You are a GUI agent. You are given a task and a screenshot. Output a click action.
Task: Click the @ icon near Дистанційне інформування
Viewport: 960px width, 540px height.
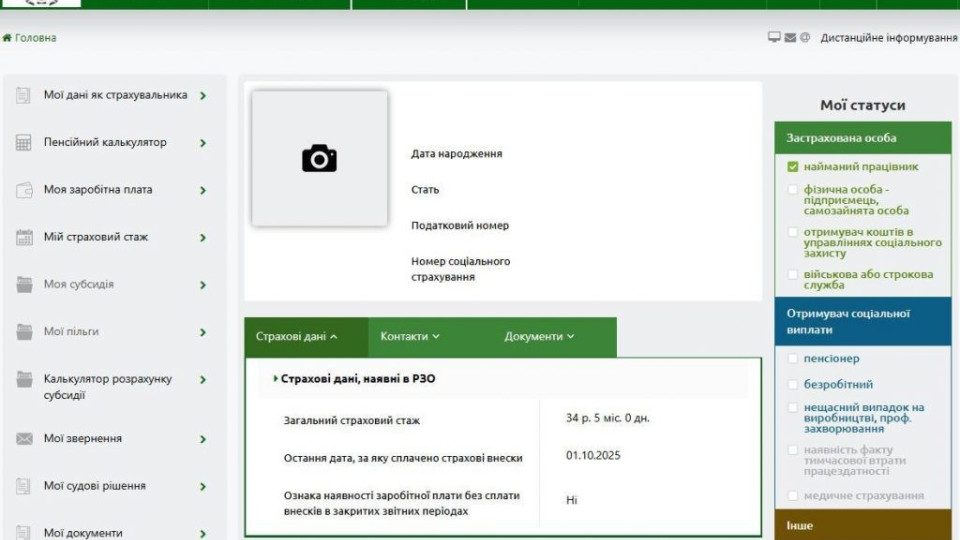pyautogui.click(x=805, y=37)
